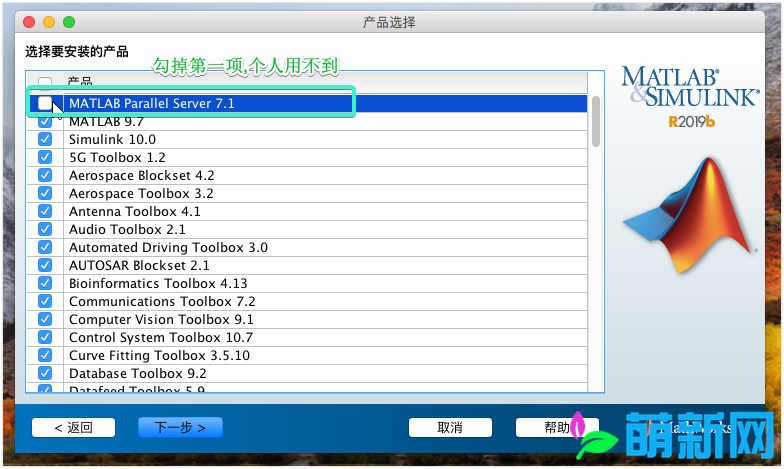Screen dimensions: 784x469
Task: Click the product list vertical scrollbar
Action: 596,121
